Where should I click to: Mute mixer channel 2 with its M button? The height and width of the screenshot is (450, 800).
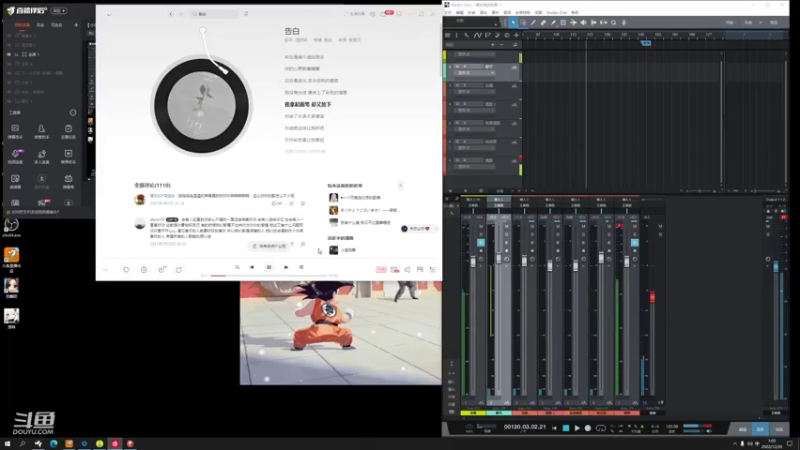click(x=506, y=226)
